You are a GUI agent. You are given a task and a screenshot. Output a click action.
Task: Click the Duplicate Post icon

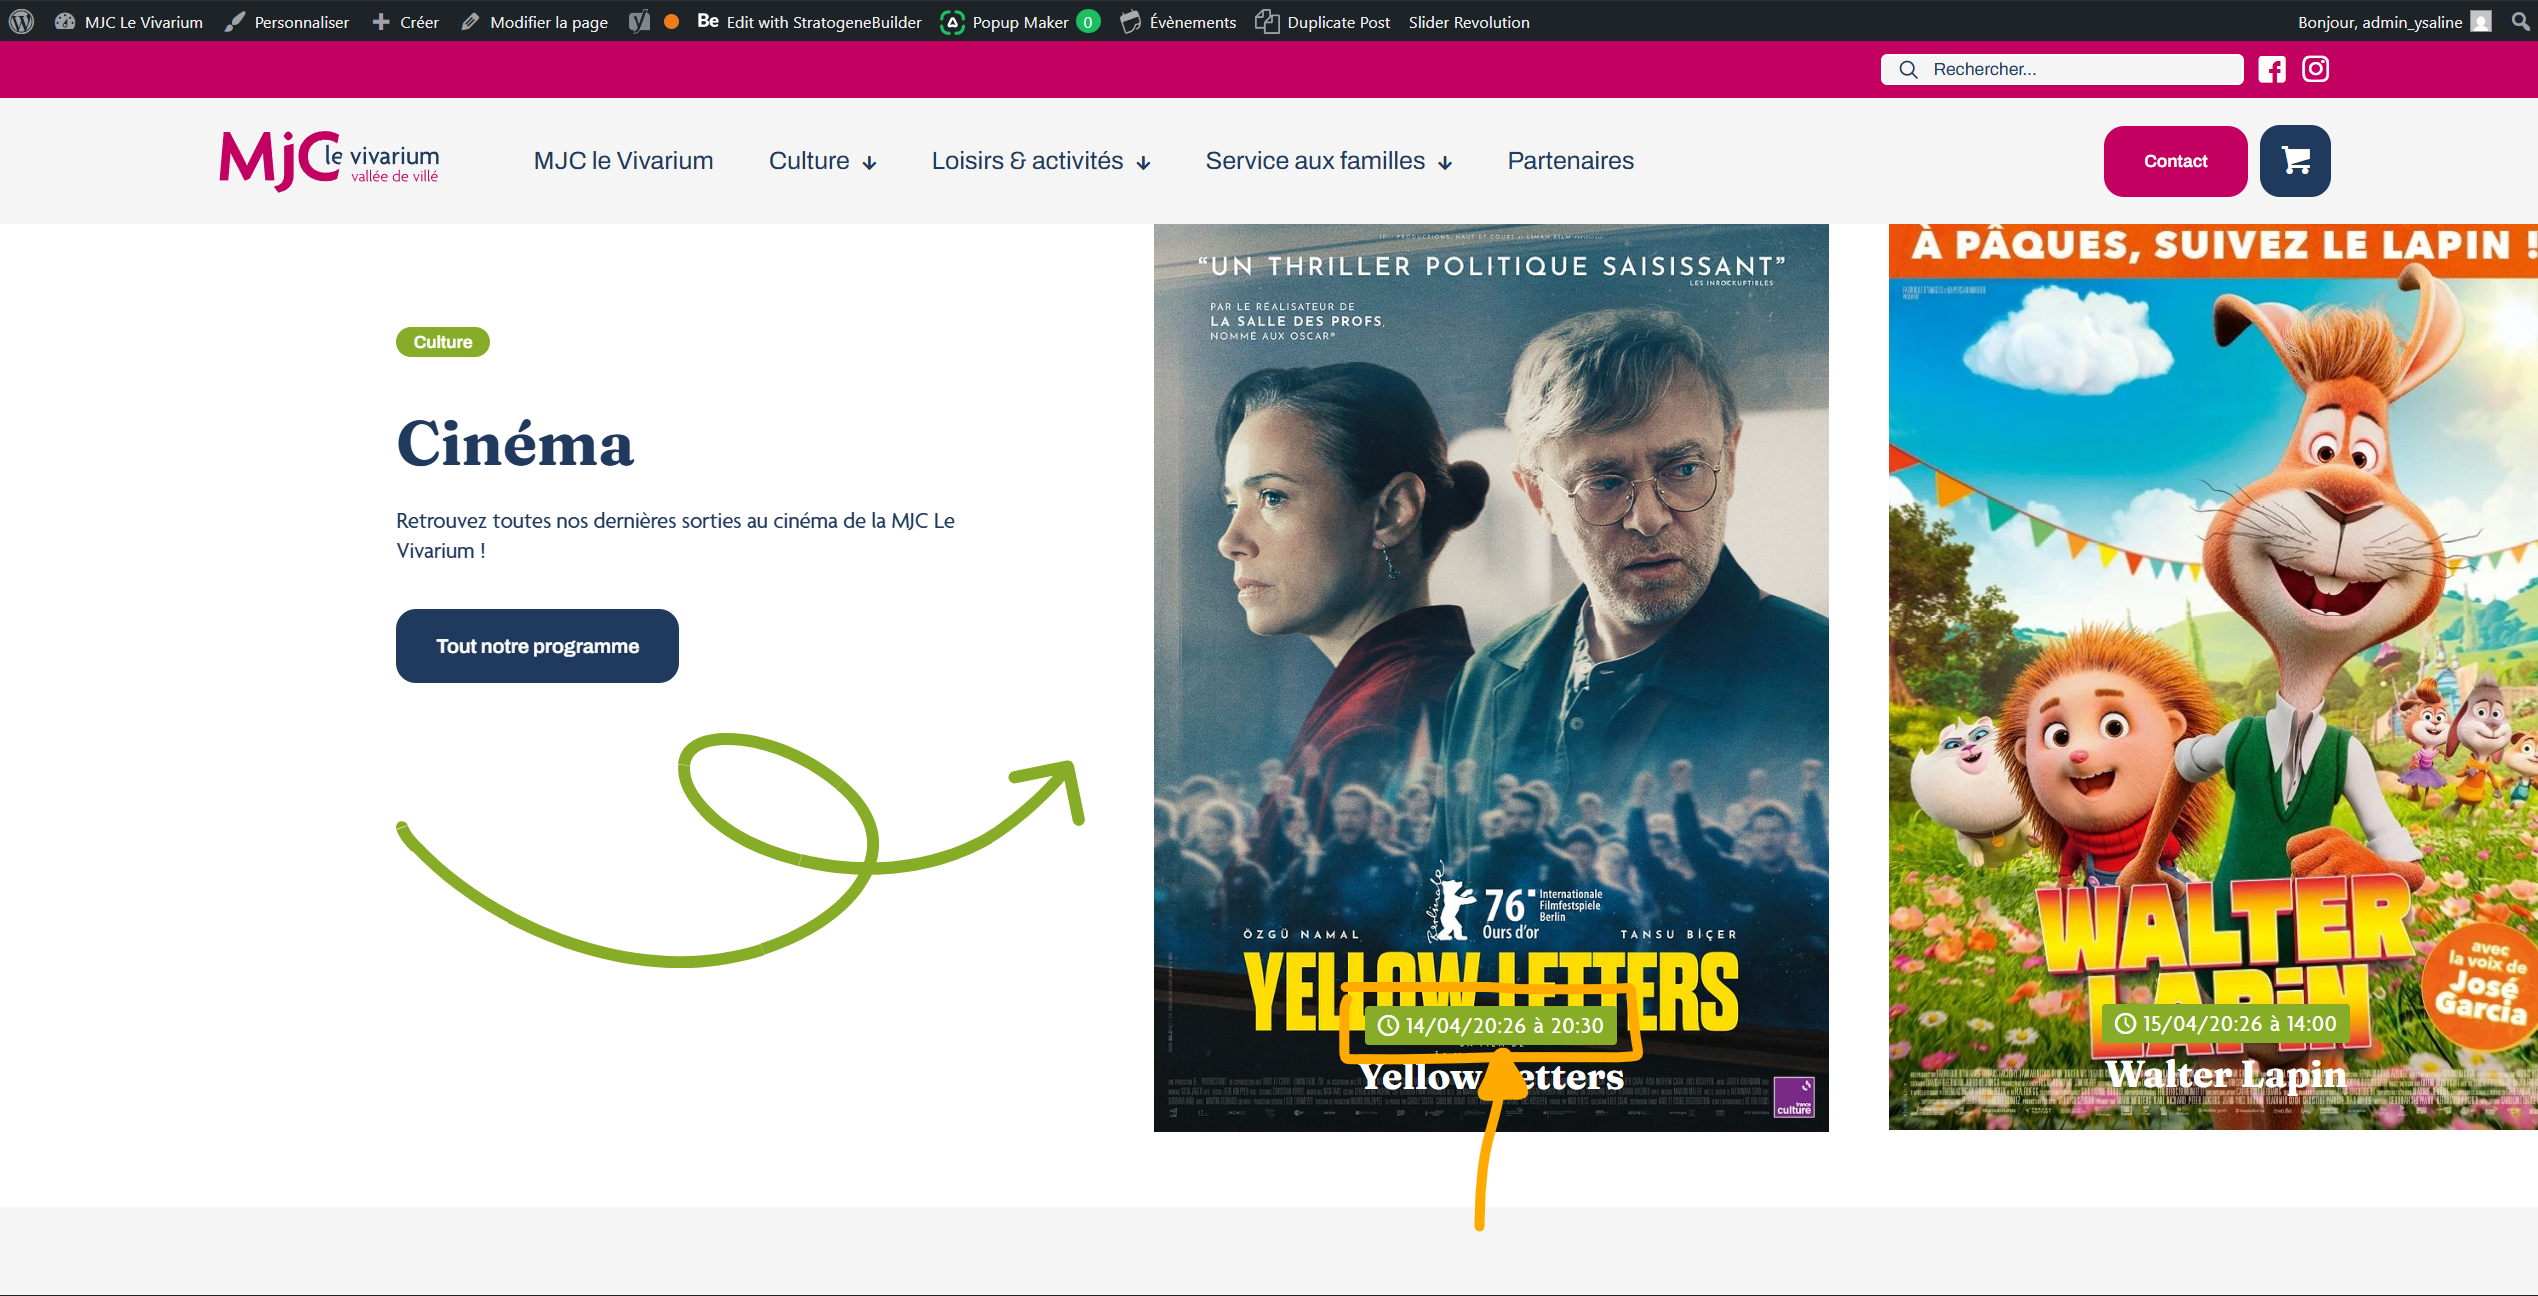pos(1267,21)
